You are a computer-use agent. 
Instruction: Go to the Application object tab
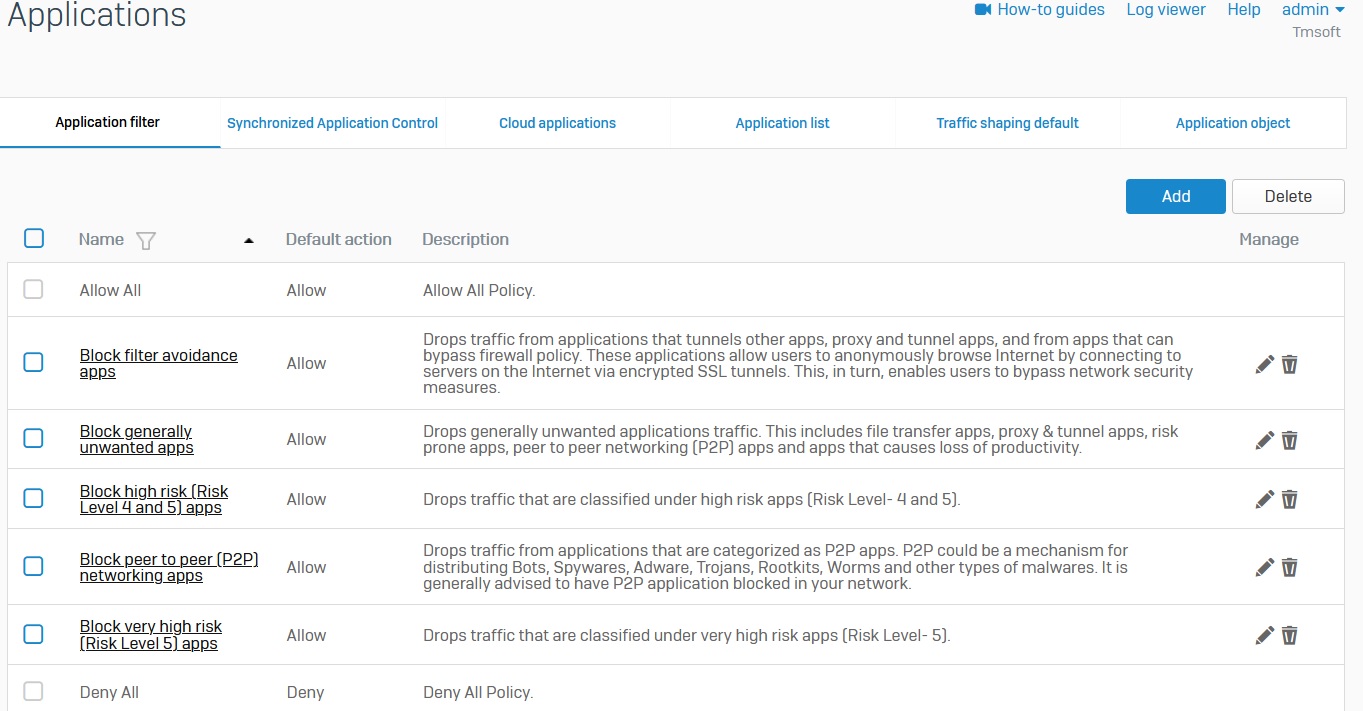pyautogui.click(x=1232, y=123)
